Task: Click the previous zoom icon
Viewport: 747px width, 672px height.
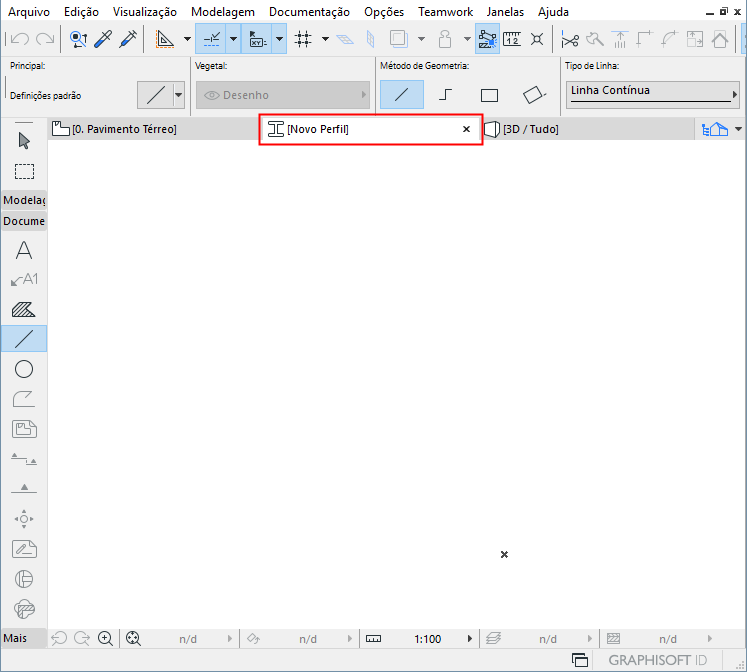Action: pos(59,638)
